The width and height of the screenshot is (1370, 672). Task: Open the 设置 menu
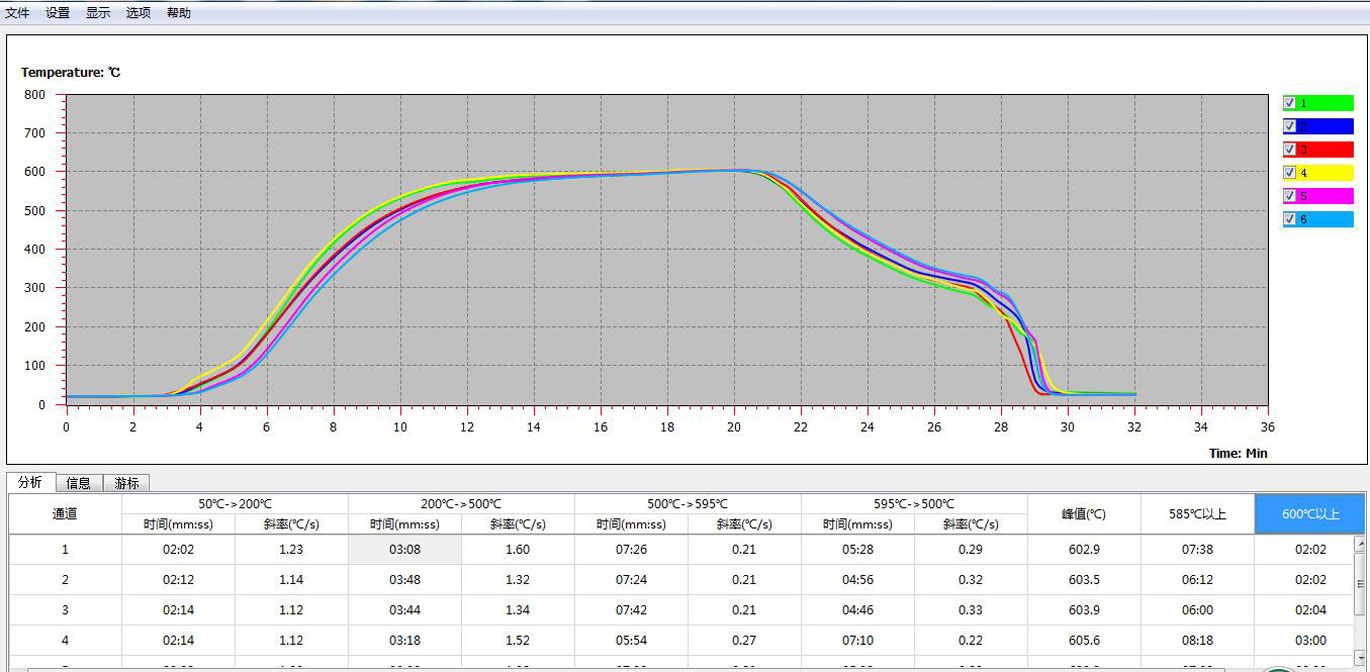click(58, 13)
